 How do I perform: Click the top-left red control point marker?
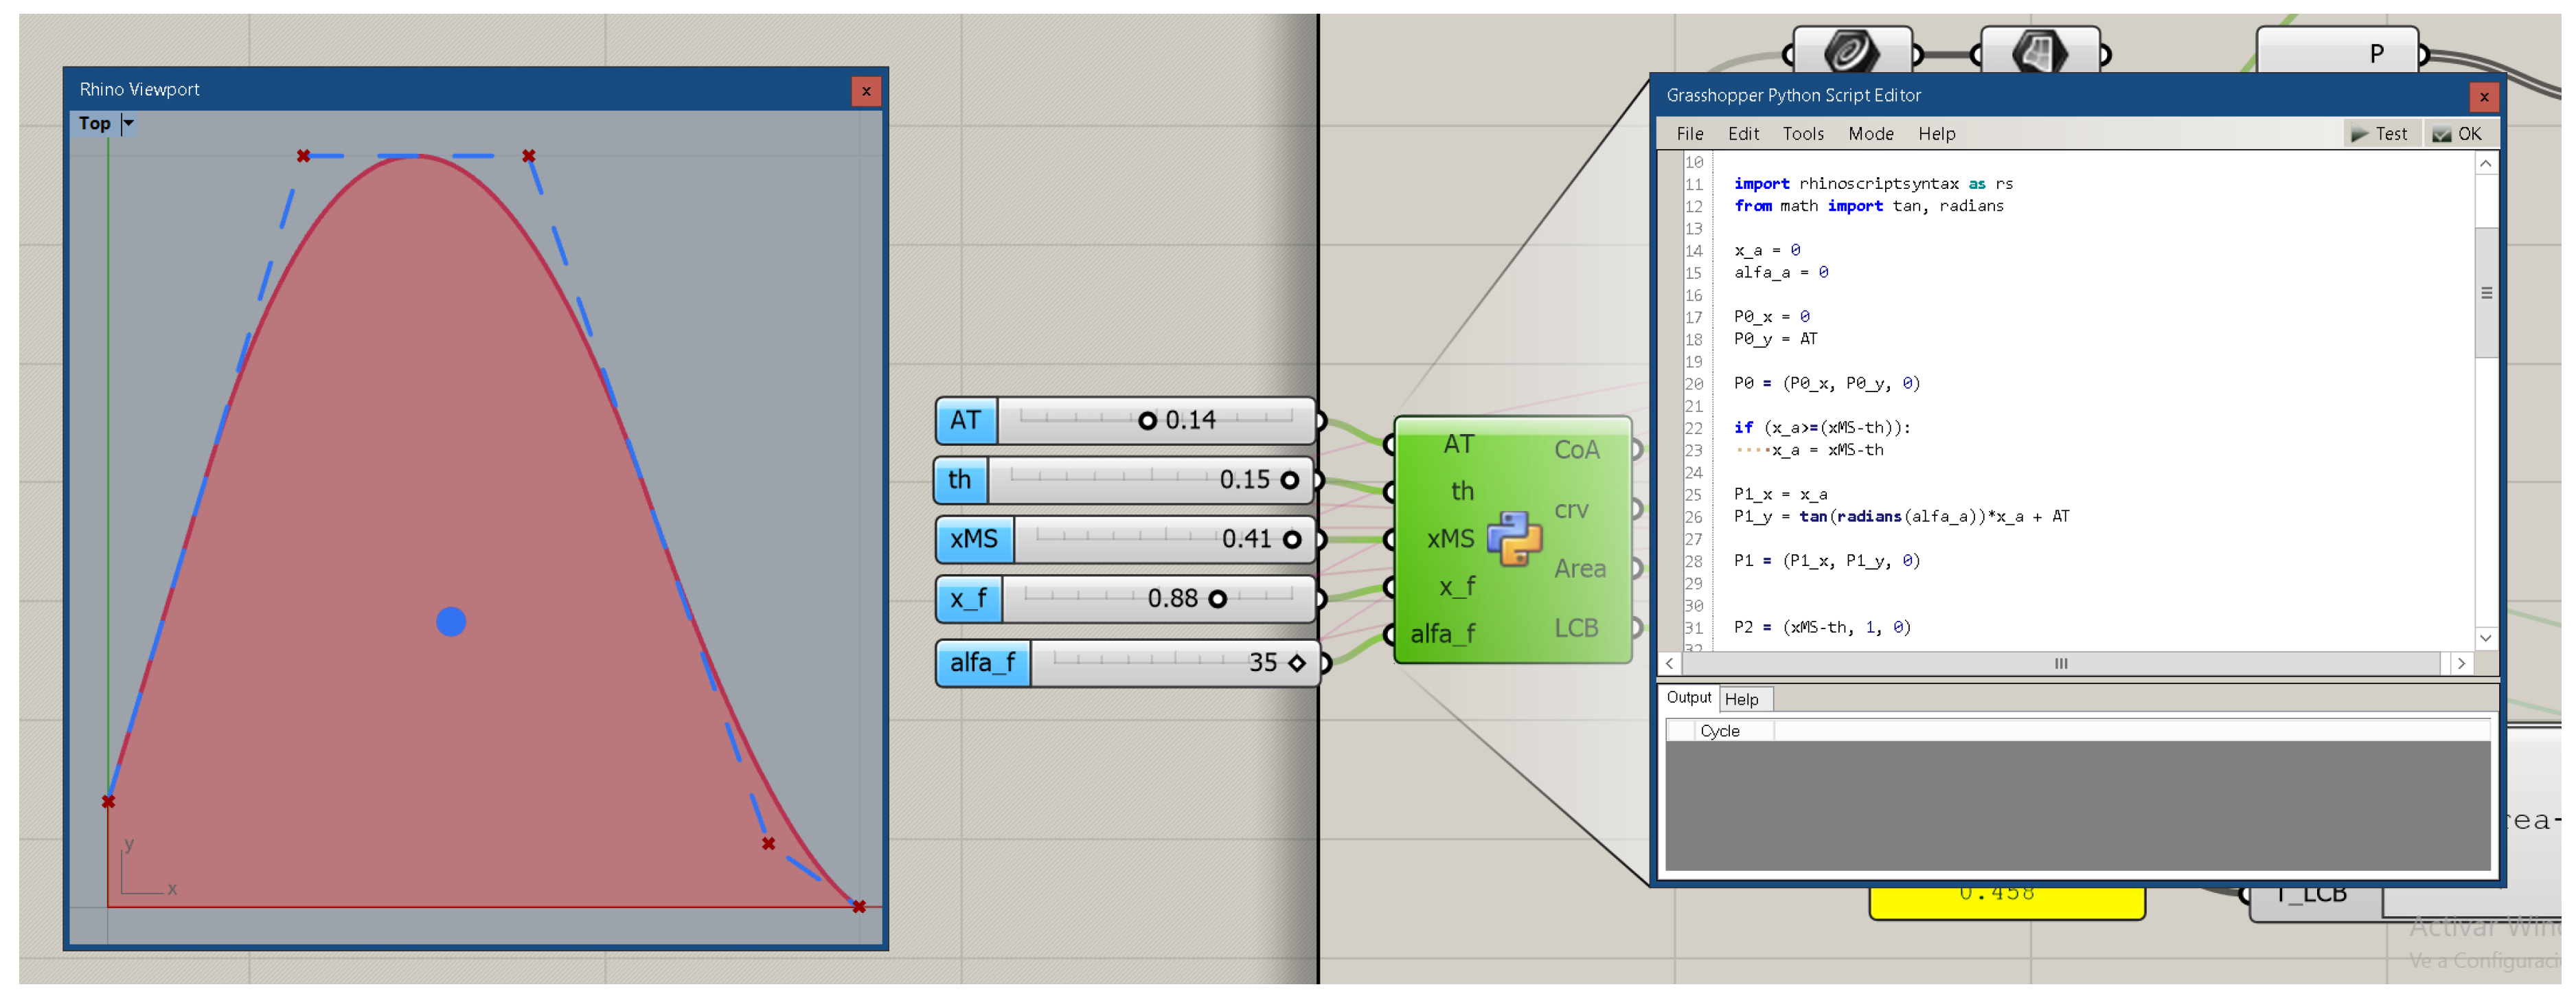(303, 156)
